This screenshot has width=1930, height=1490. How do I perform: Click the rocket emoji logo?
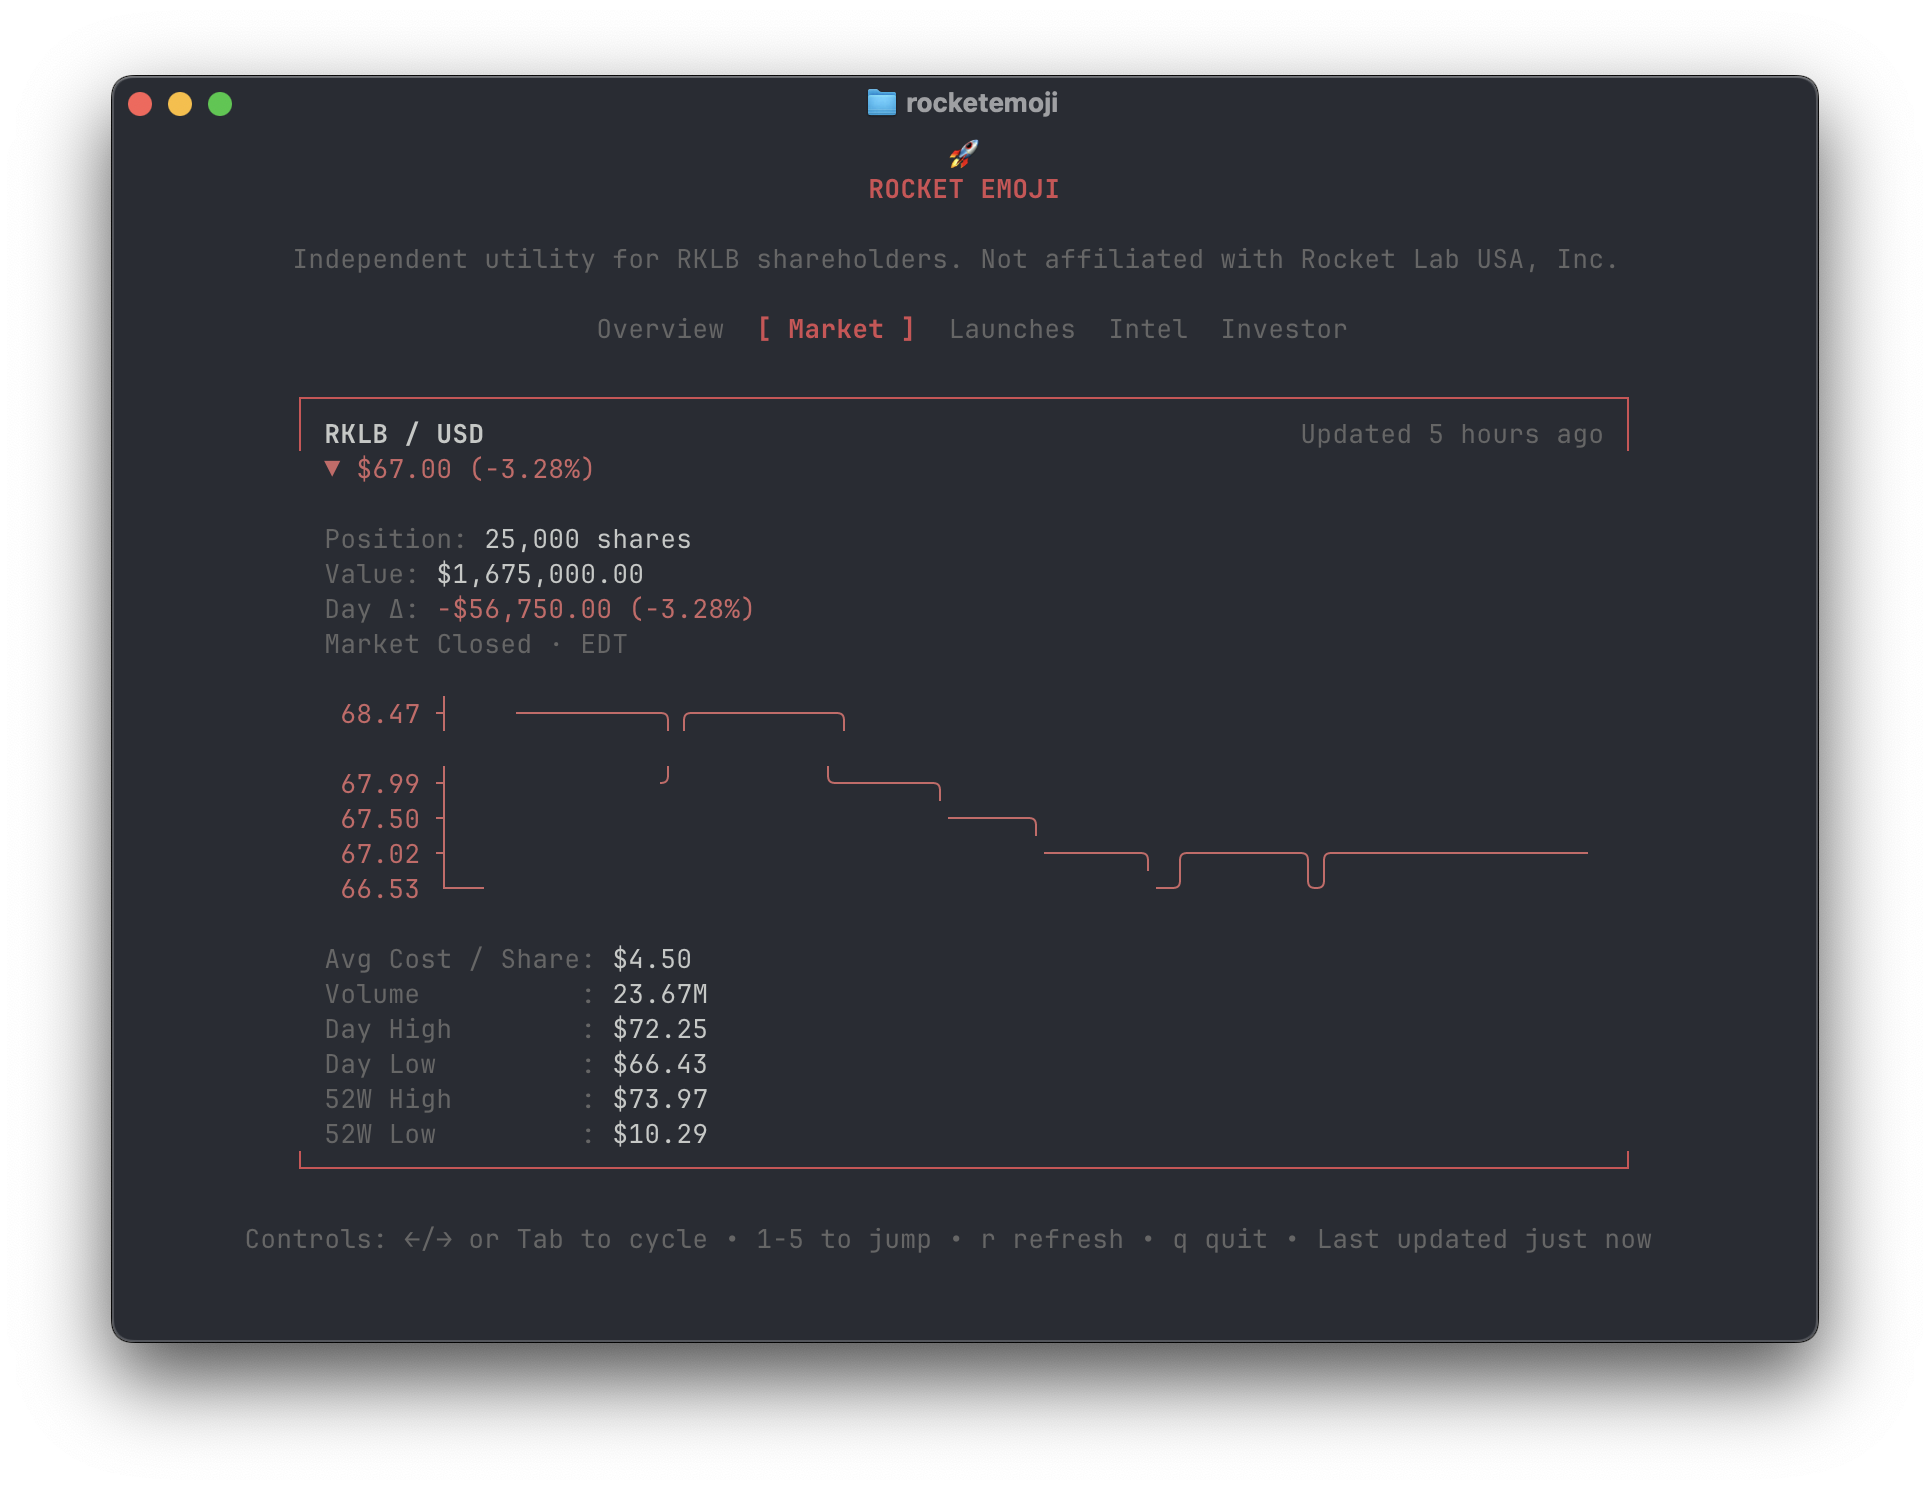pyautogui.click(x=963, y=152)
